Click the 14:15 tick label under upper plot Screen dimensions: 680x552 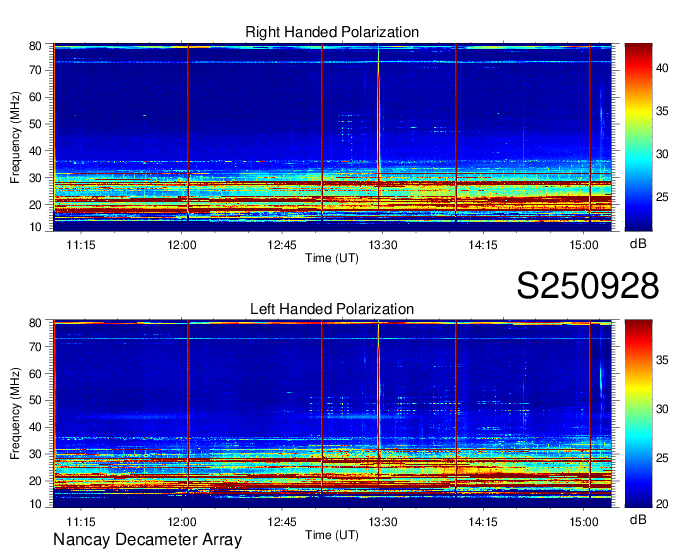click(x=483, y=244)
